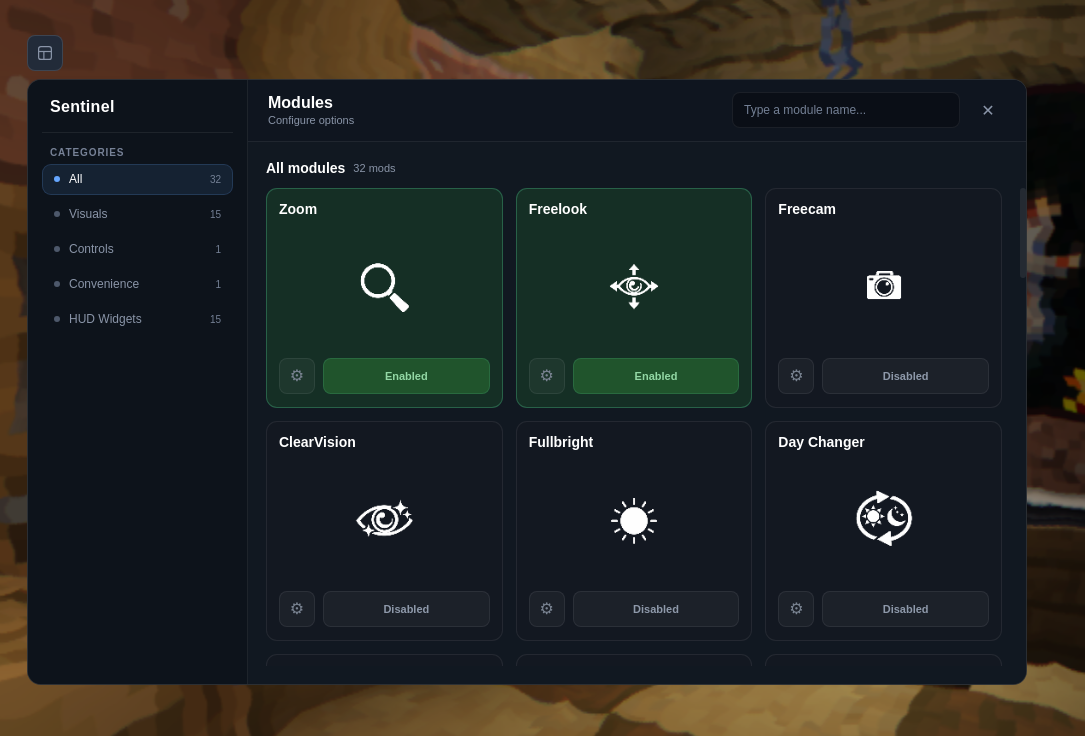The width and height of the screenshot is (1085, 736).
Task: Click the module list scrollbar
Action: [1023, 233]
